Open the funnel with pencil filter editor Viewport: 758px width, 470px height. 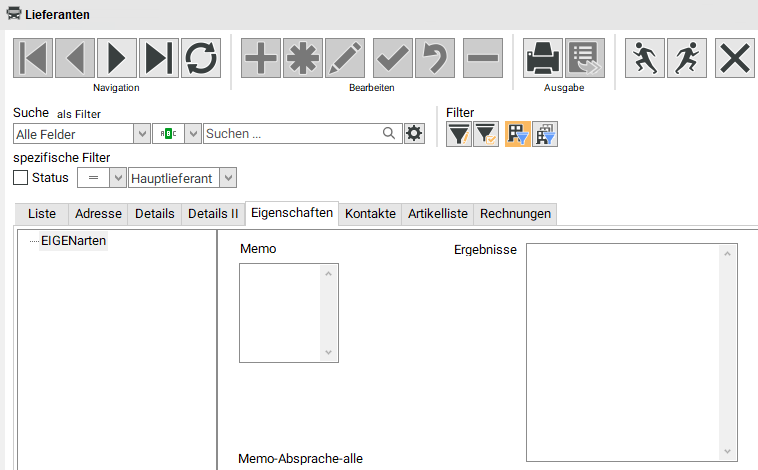[459, 134]
